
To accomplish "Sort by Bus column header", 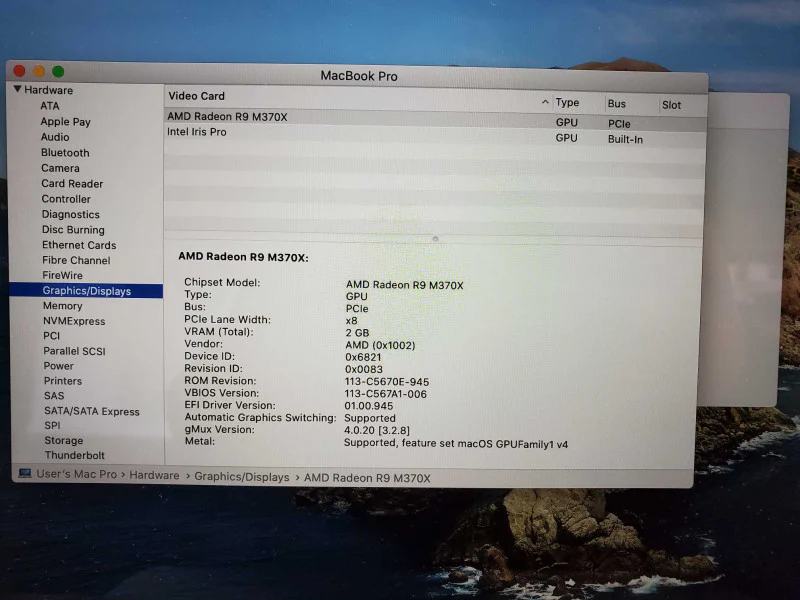I will tap(616, 104).
